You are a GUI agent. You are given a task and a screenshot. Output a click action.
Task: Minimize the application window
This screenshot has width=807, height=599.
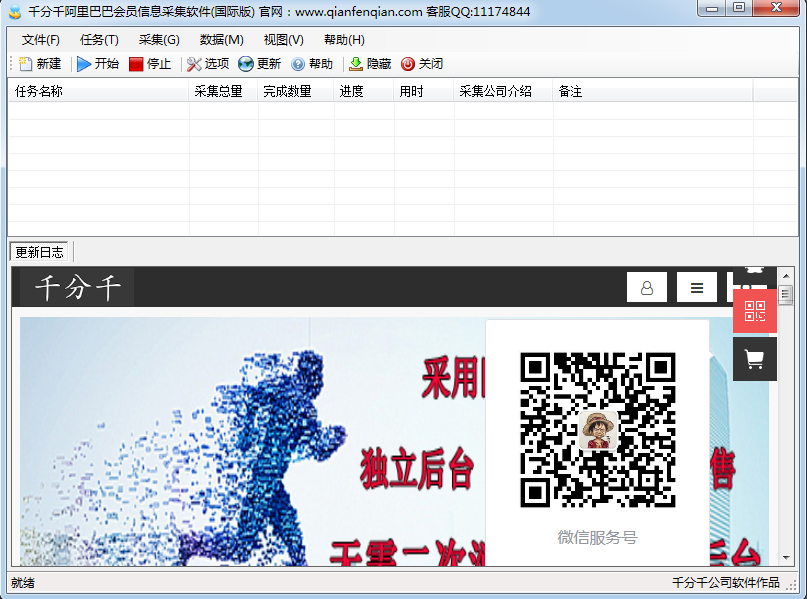tap(712, 8)
